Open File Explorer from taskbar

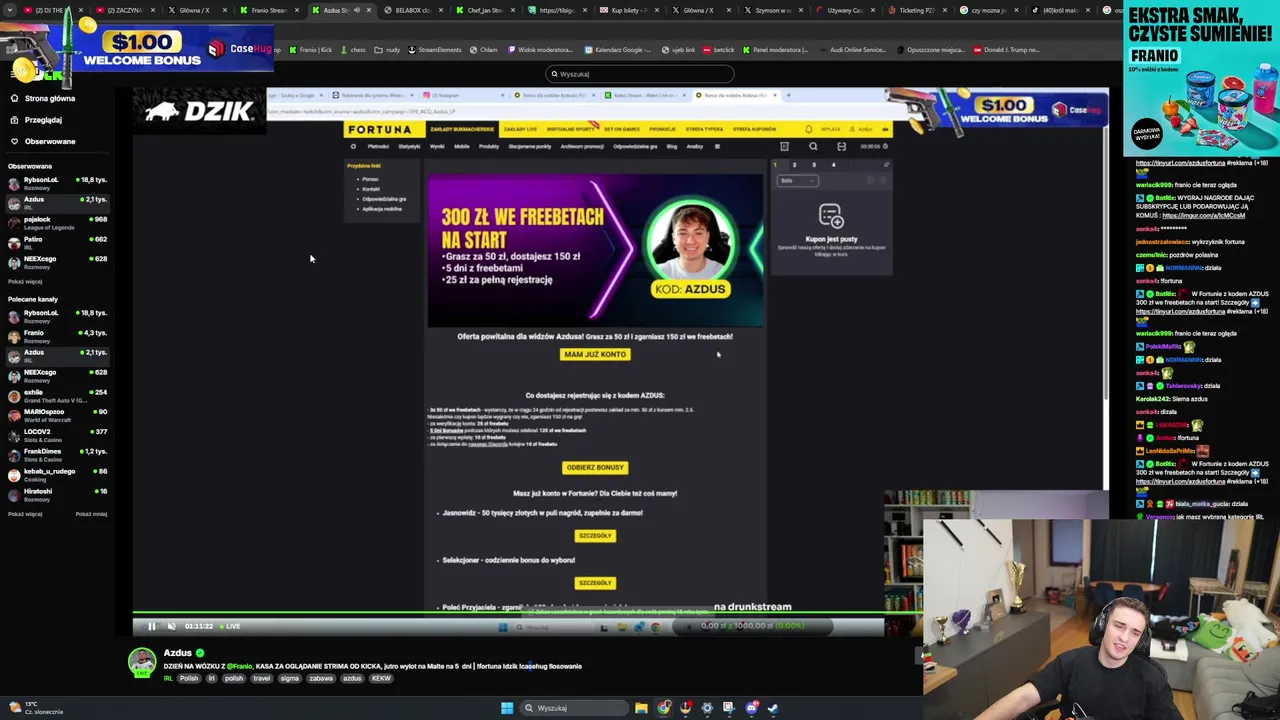pyautogui.click(x=641, y=708)
